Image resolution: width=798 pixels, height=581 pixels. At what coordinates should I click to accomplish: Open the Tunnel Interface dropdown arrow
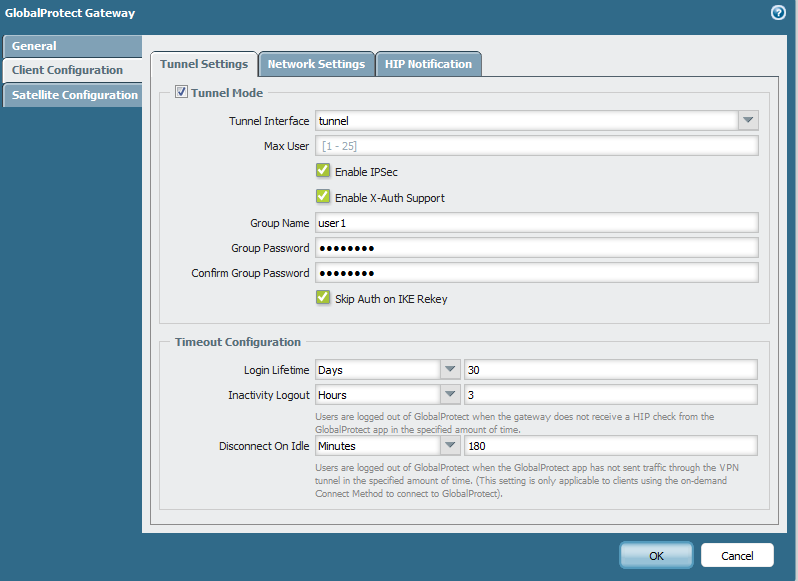click(748, 121)
